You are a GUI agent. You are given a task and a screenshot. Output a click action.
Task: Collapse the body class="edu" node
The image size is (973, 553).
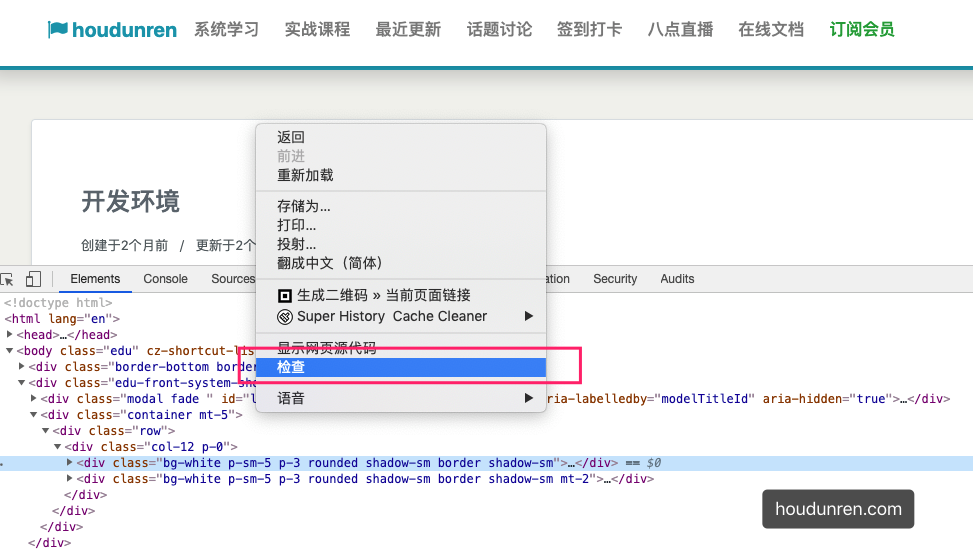(10, 351)
